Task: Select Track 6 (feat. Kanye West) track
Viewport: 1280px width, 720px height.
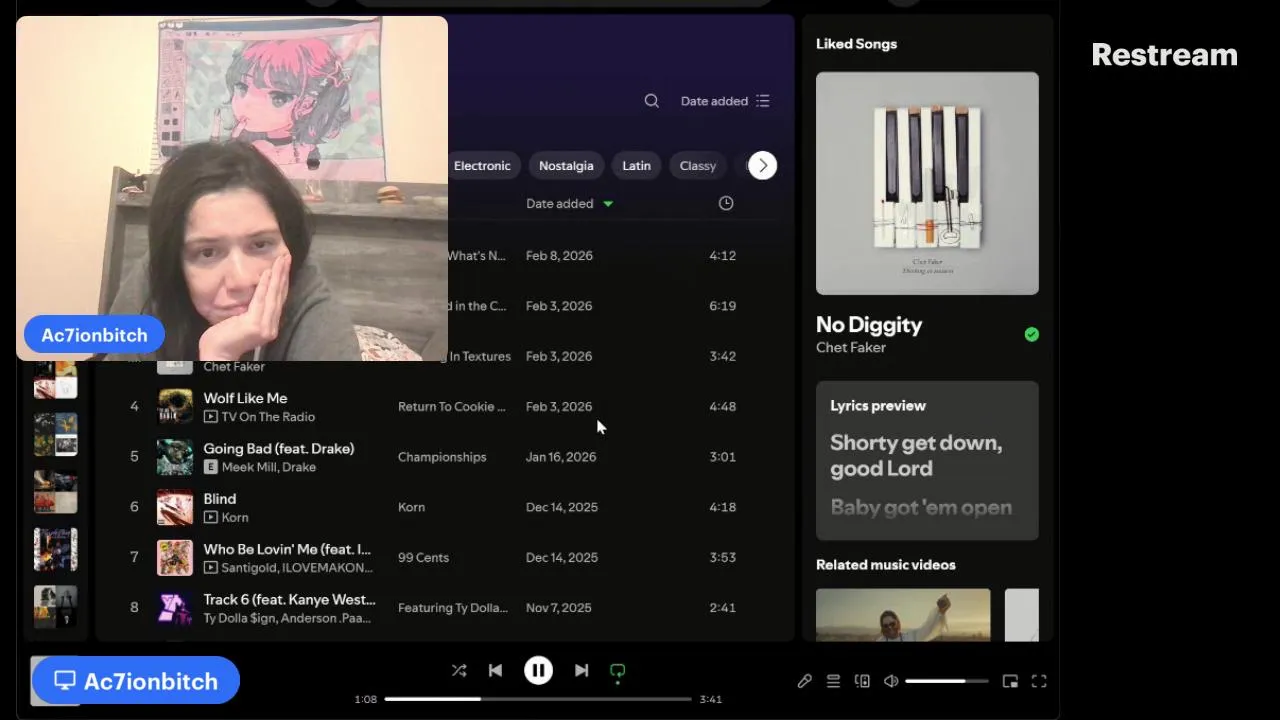Action: (289, 599)
